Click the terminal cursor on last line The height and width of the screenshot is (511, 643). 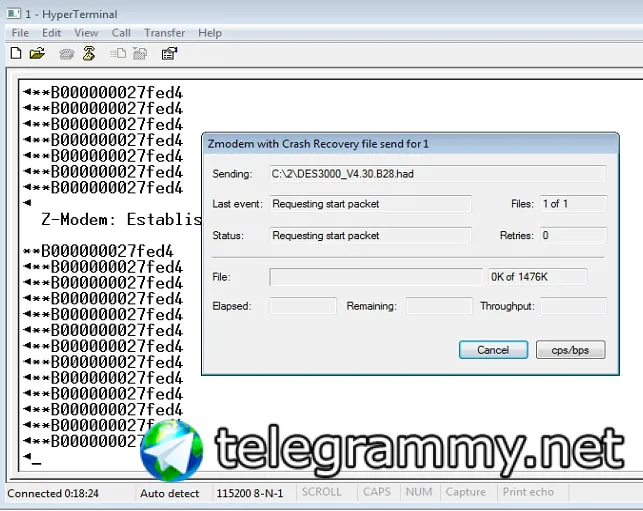coord(36,463)
